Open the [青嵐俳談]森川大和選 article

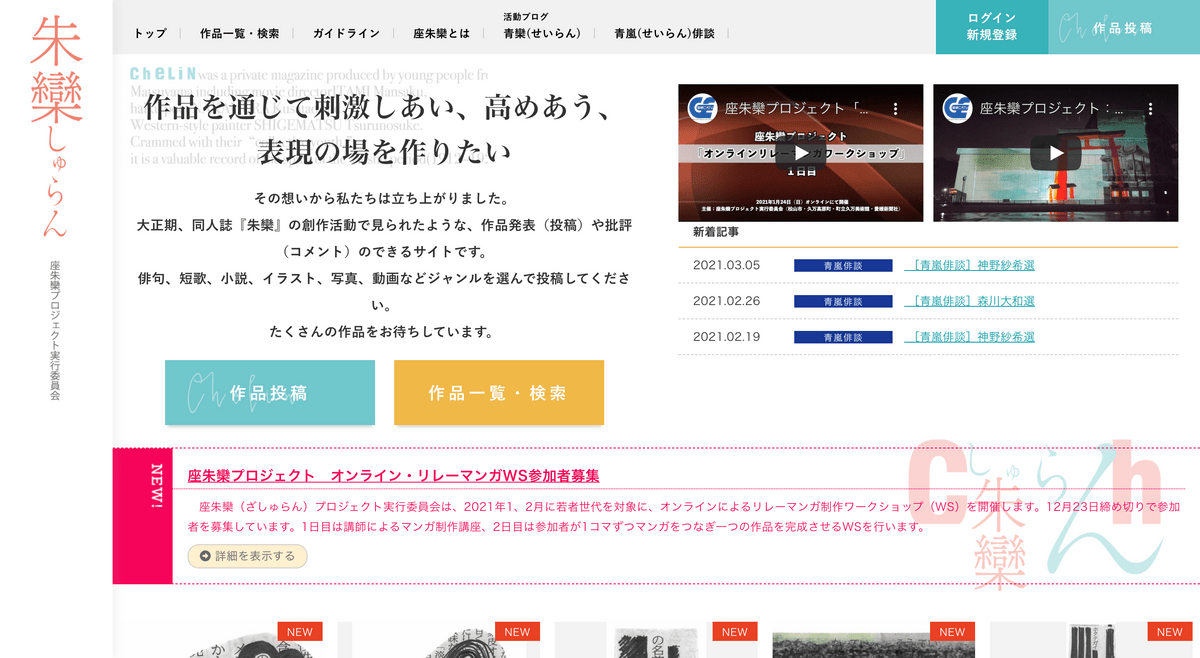pyautogui.click(x=969, y=301)
